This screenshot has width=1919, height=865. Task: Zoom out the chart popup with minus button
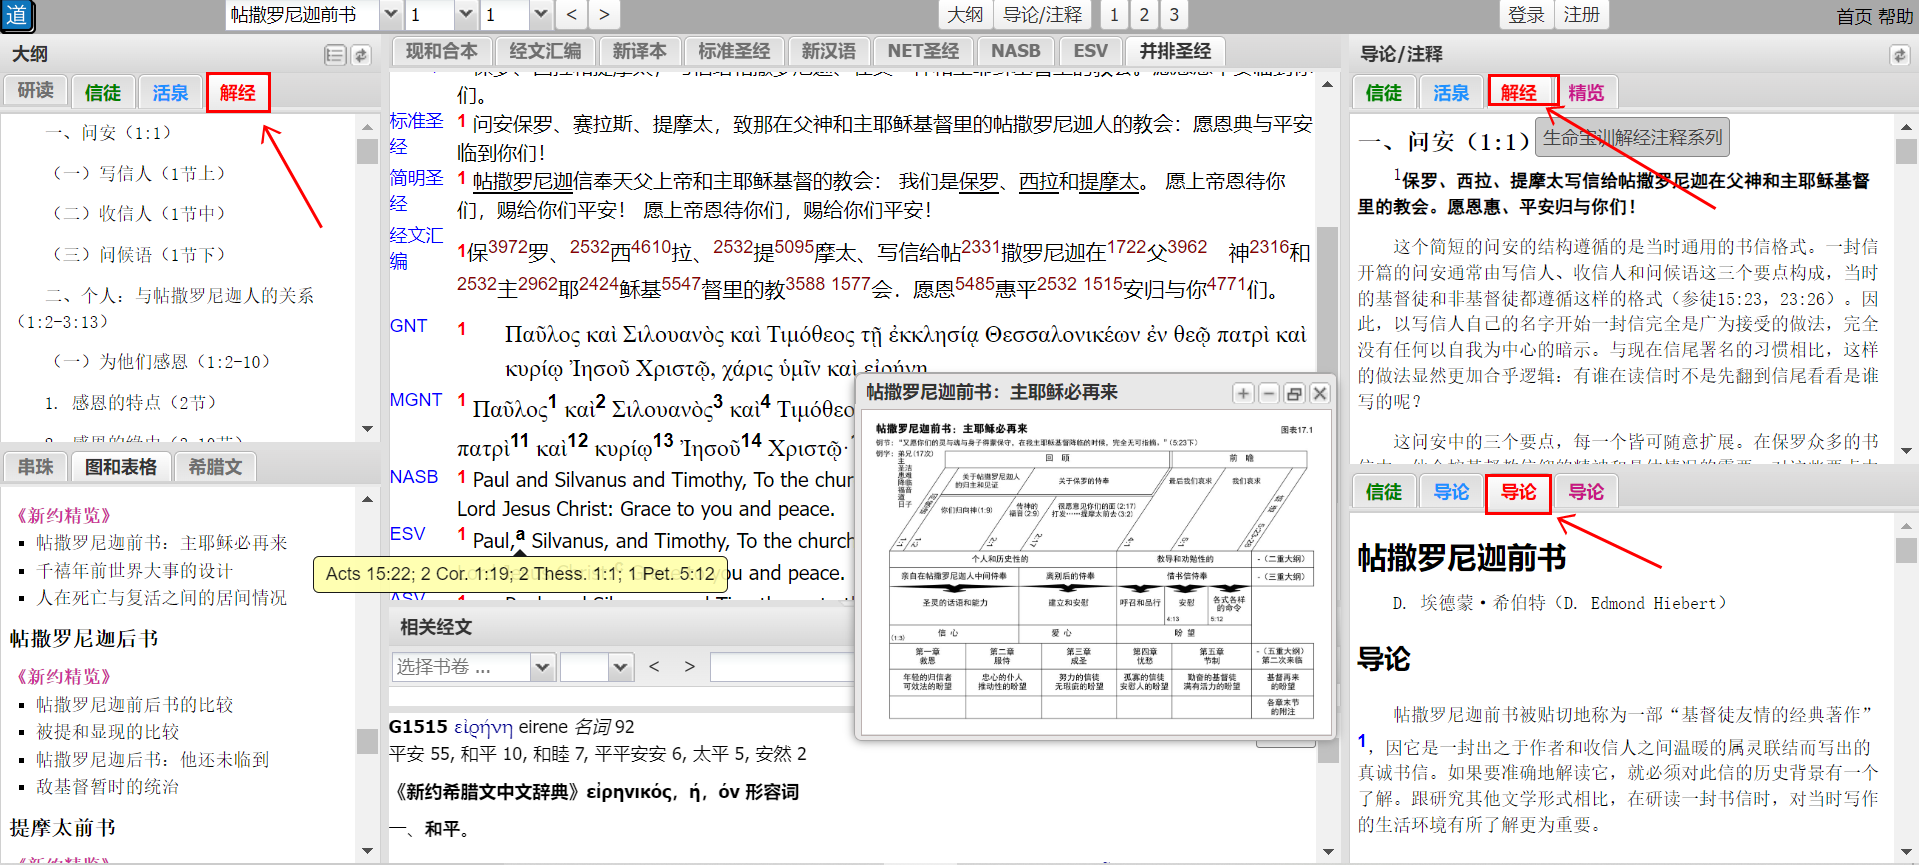tap(1268, 393)
